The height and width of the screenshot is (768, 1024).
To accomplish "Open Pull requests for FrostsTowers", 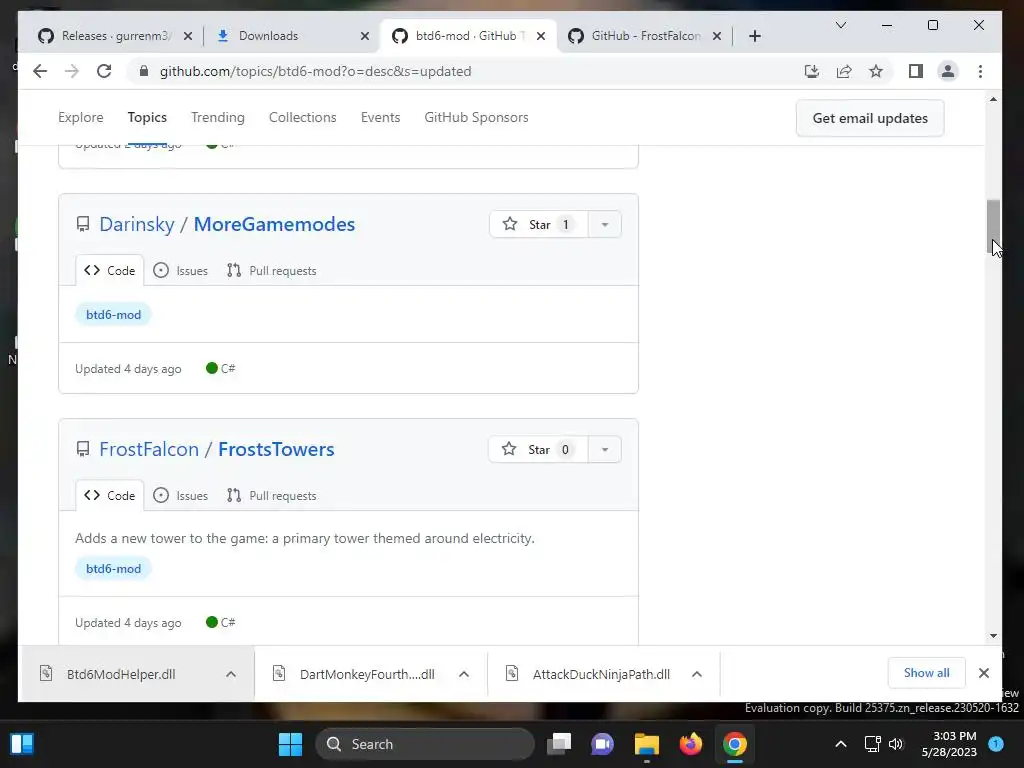I will coord(272,496).
